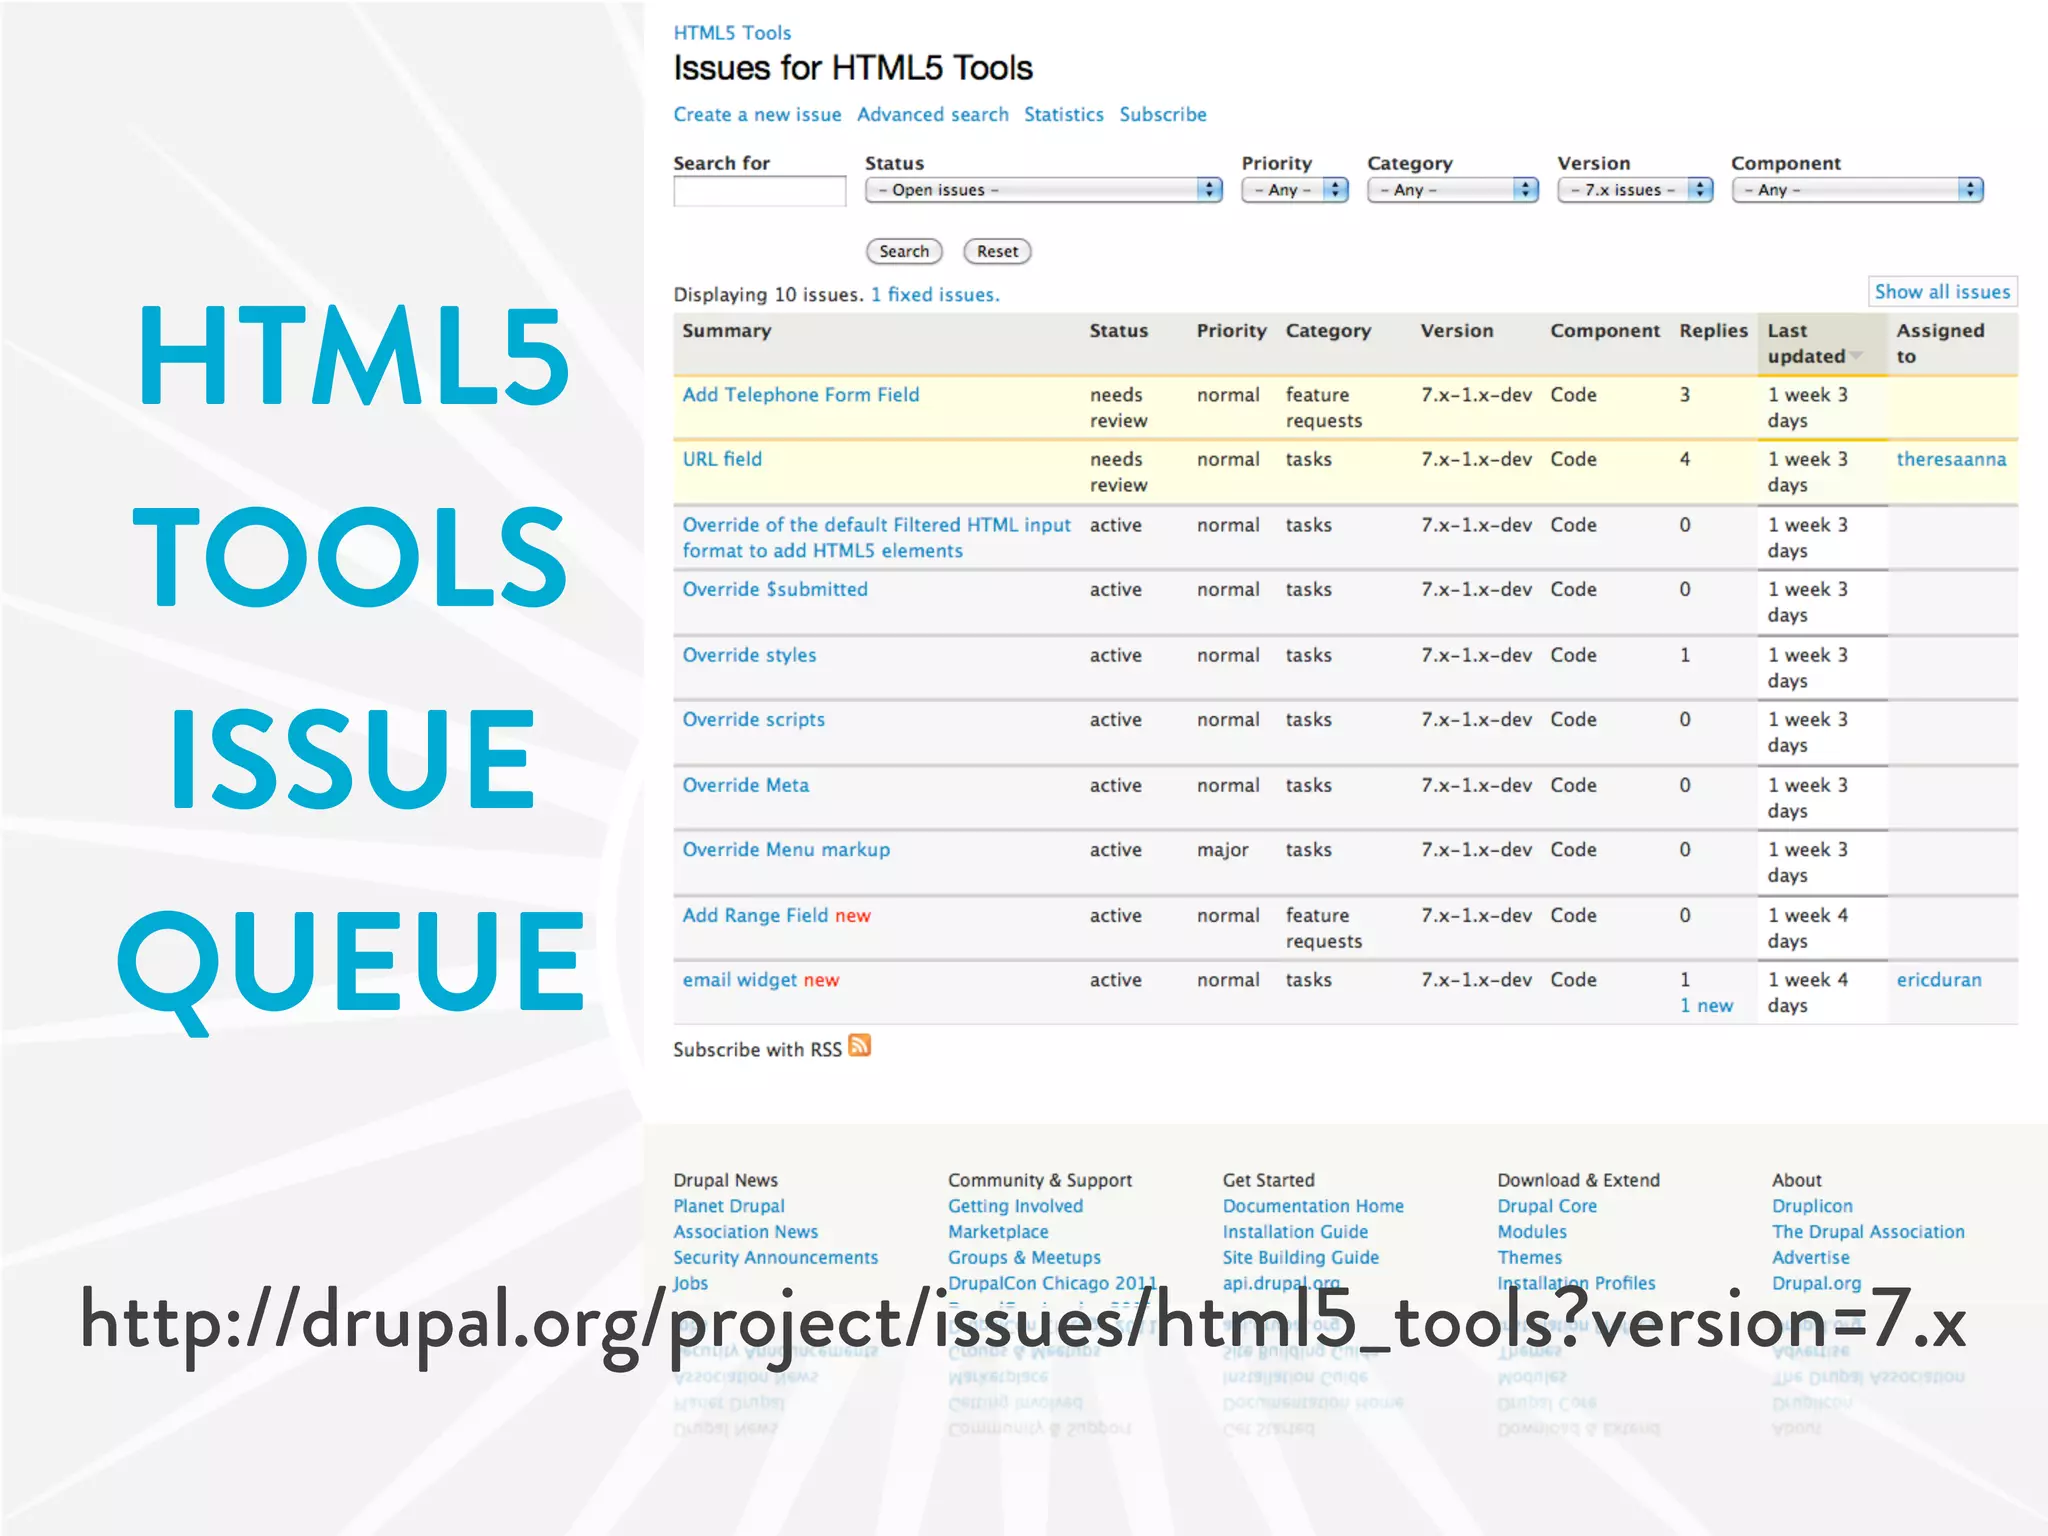The image size is (2048, 1536).
Task: Open the Themes footer link
Action: (1529, 1258)
